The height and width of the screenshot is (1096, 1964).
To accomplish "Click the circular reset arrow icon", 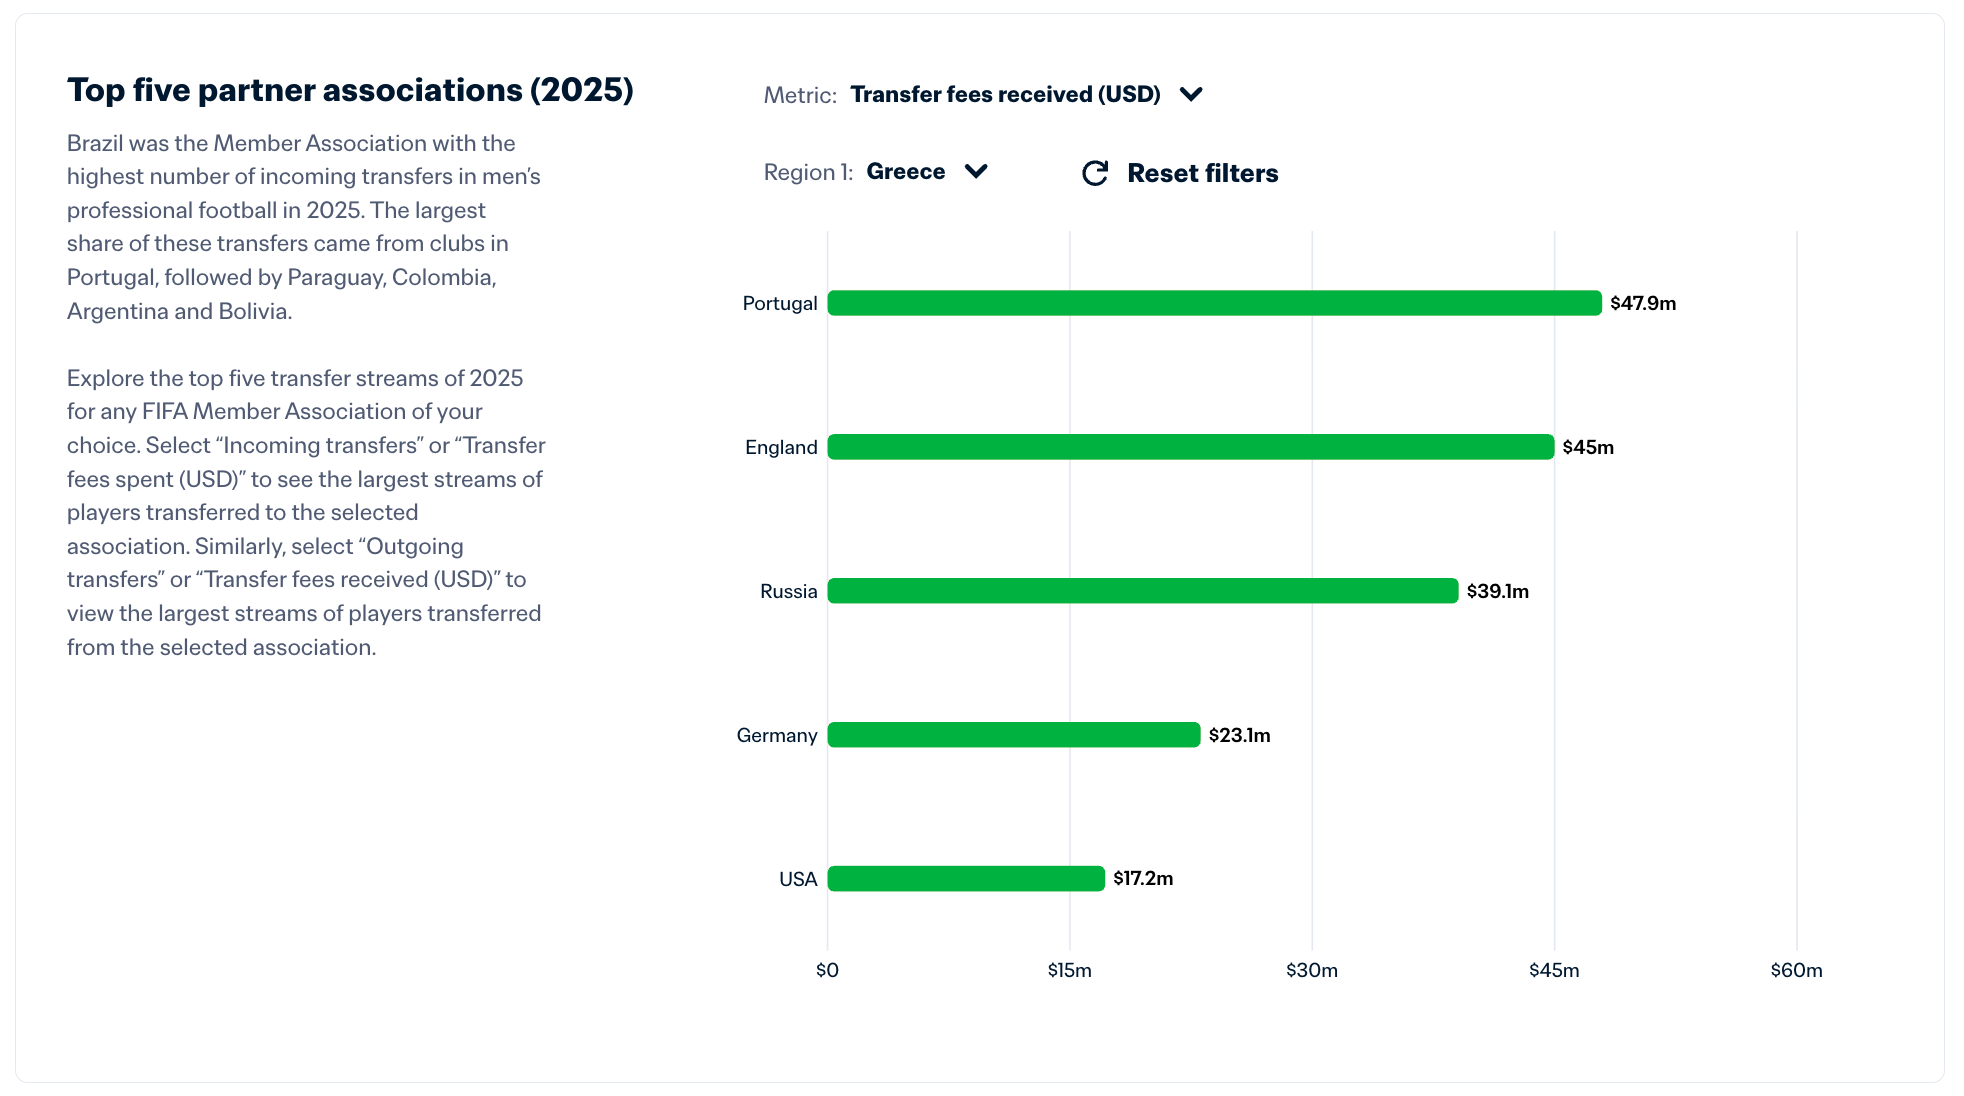I will coord(1095,173).
